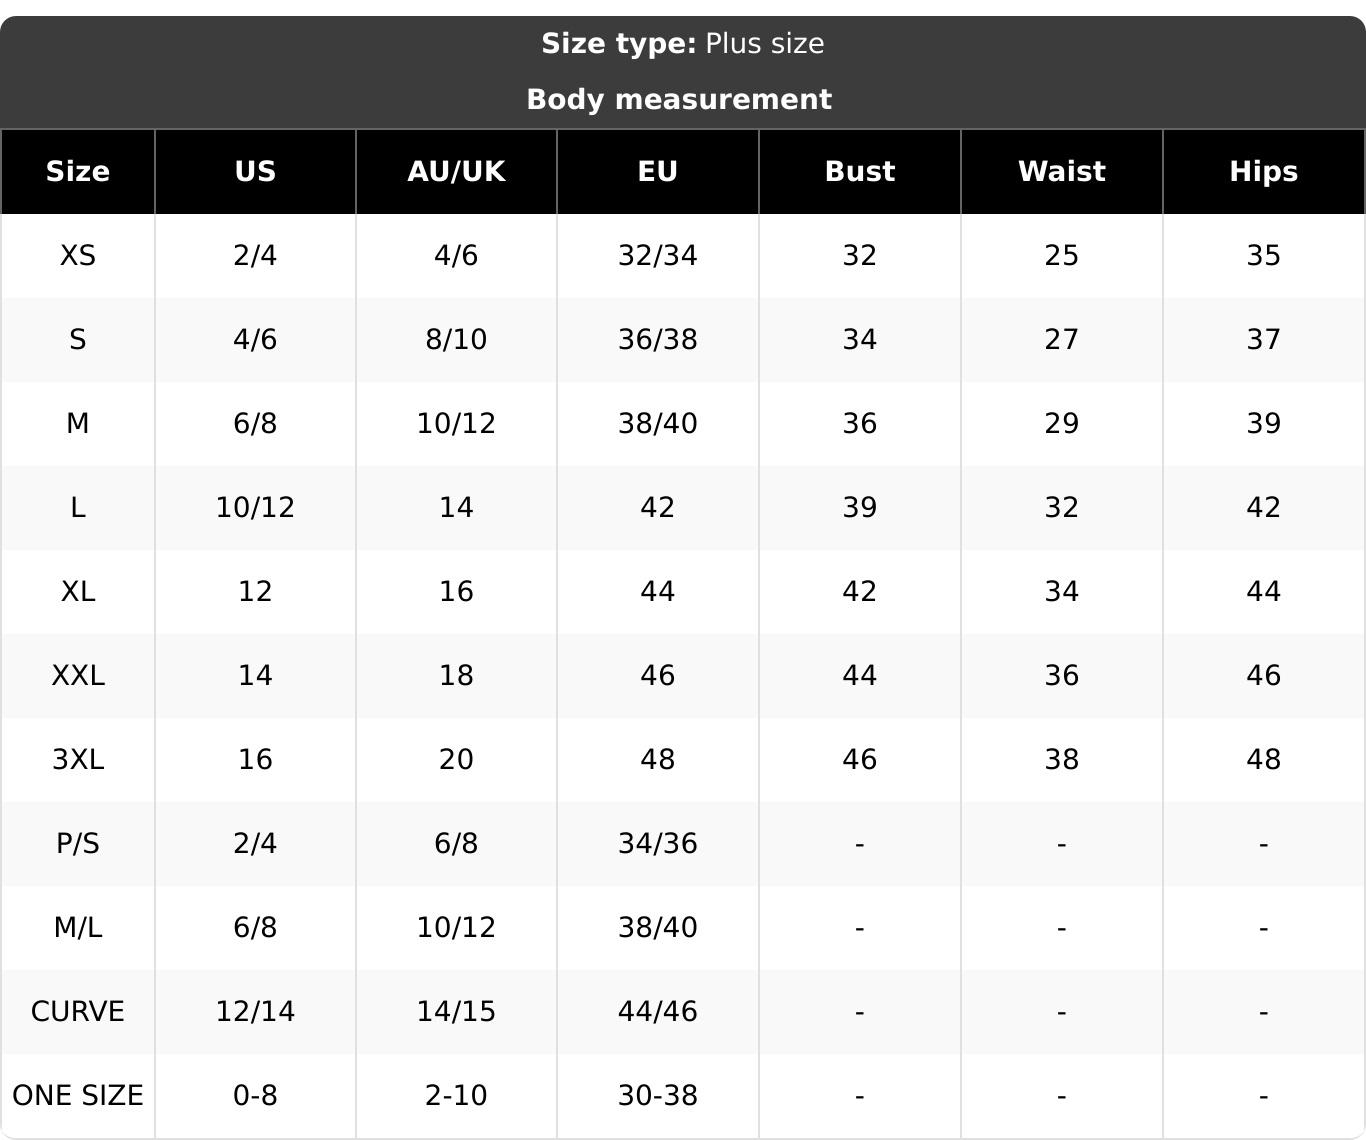Screen dimensions: 1366x1140
Task: Select the AU/UK column header
Action: [x=456, y=171]
